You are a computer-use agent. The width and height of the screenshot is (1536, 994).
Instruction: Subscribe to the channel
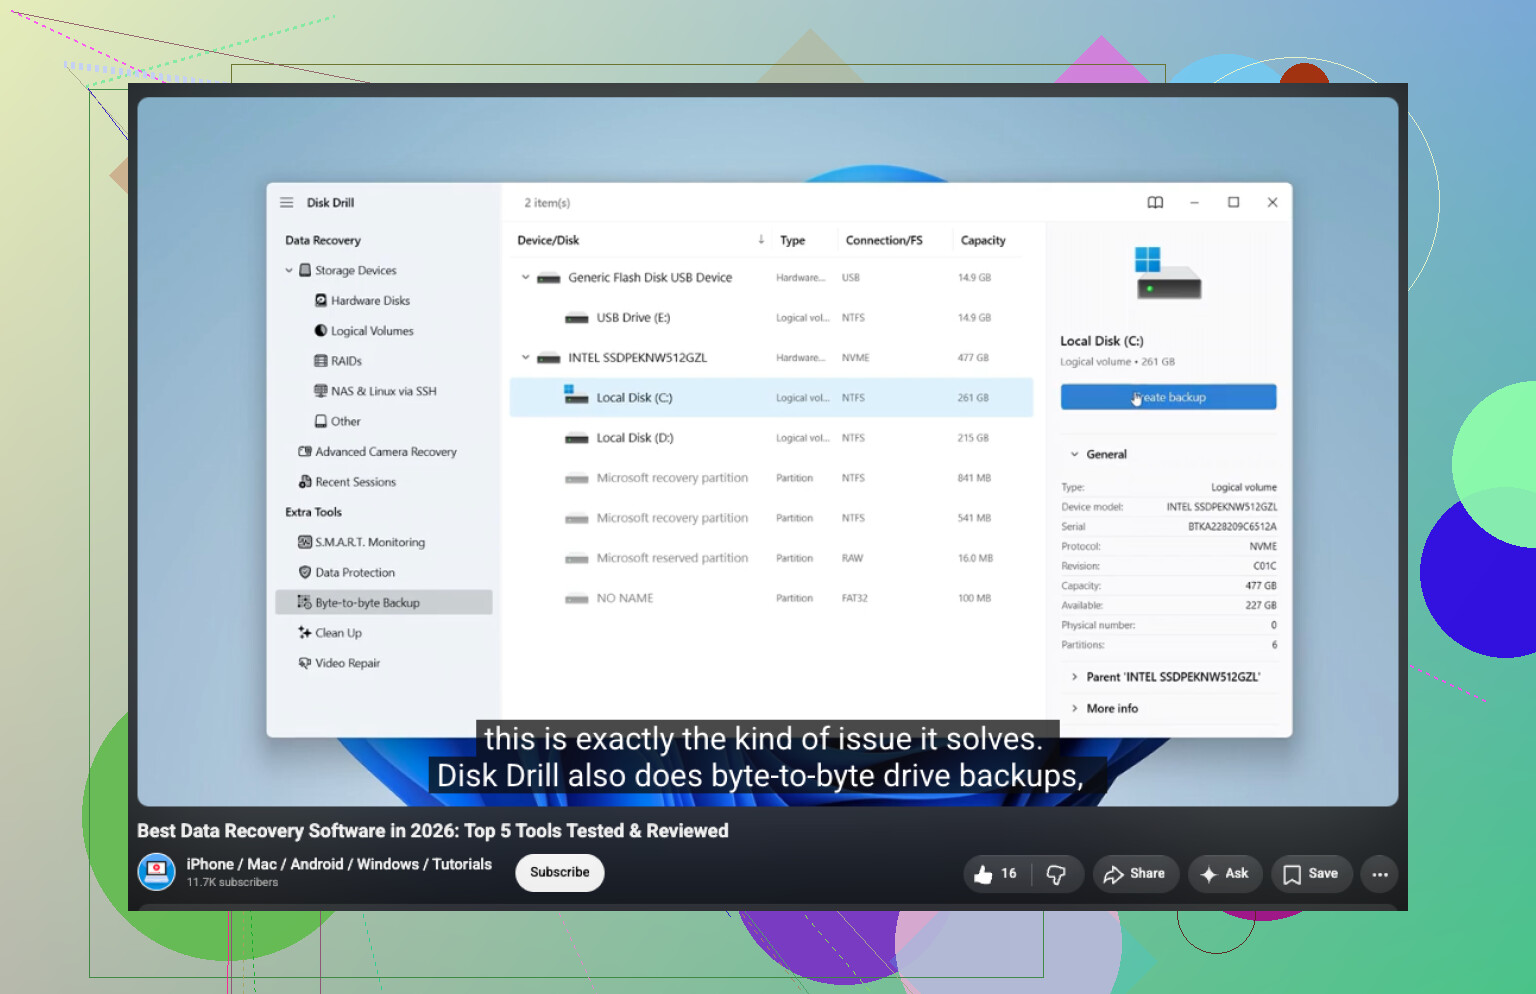tap(560, 872)
